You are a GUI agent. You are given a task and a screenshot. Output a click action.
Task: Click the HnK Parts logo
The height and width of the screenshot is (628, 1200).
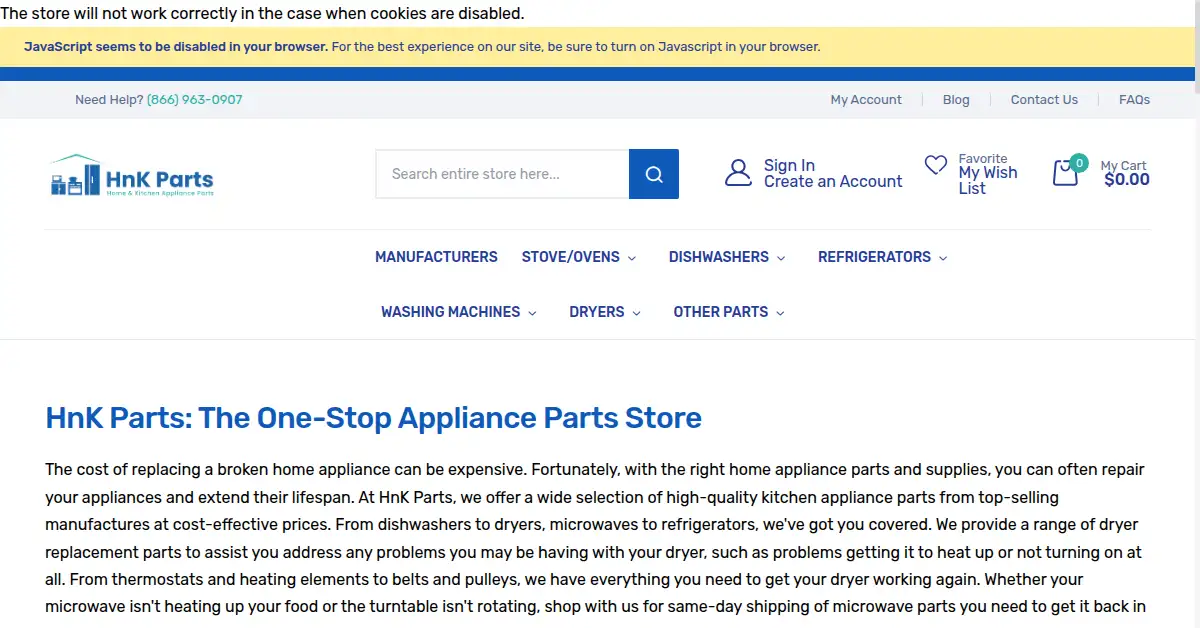[132, 175]
